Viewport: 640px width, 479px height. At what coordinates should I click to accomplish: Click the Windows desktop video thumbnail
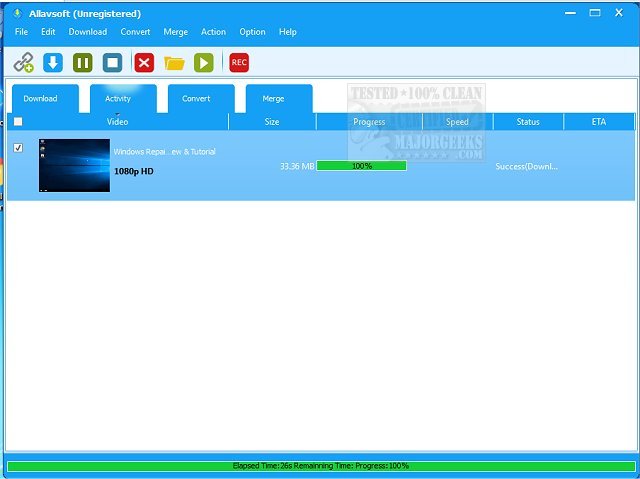pyautogui.click(x=74, y=165)
